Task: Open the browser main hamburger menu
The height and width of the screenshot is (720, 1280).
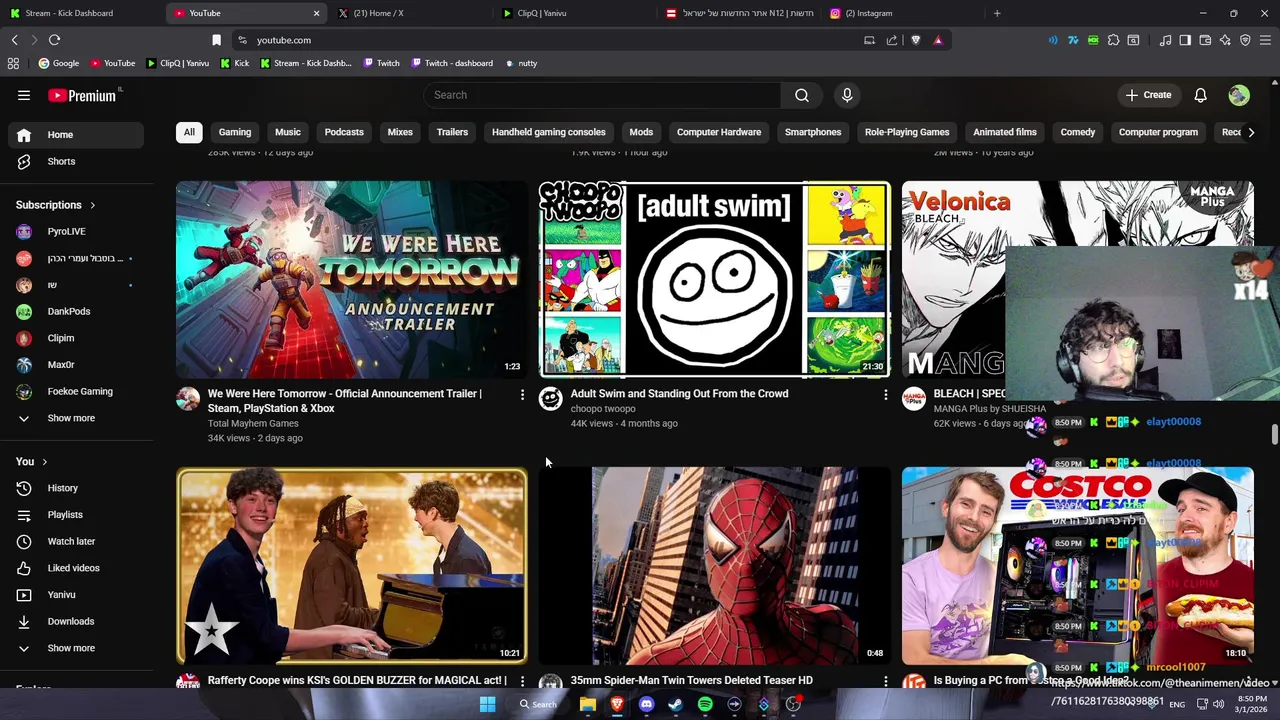Action: click(1265, 40)
